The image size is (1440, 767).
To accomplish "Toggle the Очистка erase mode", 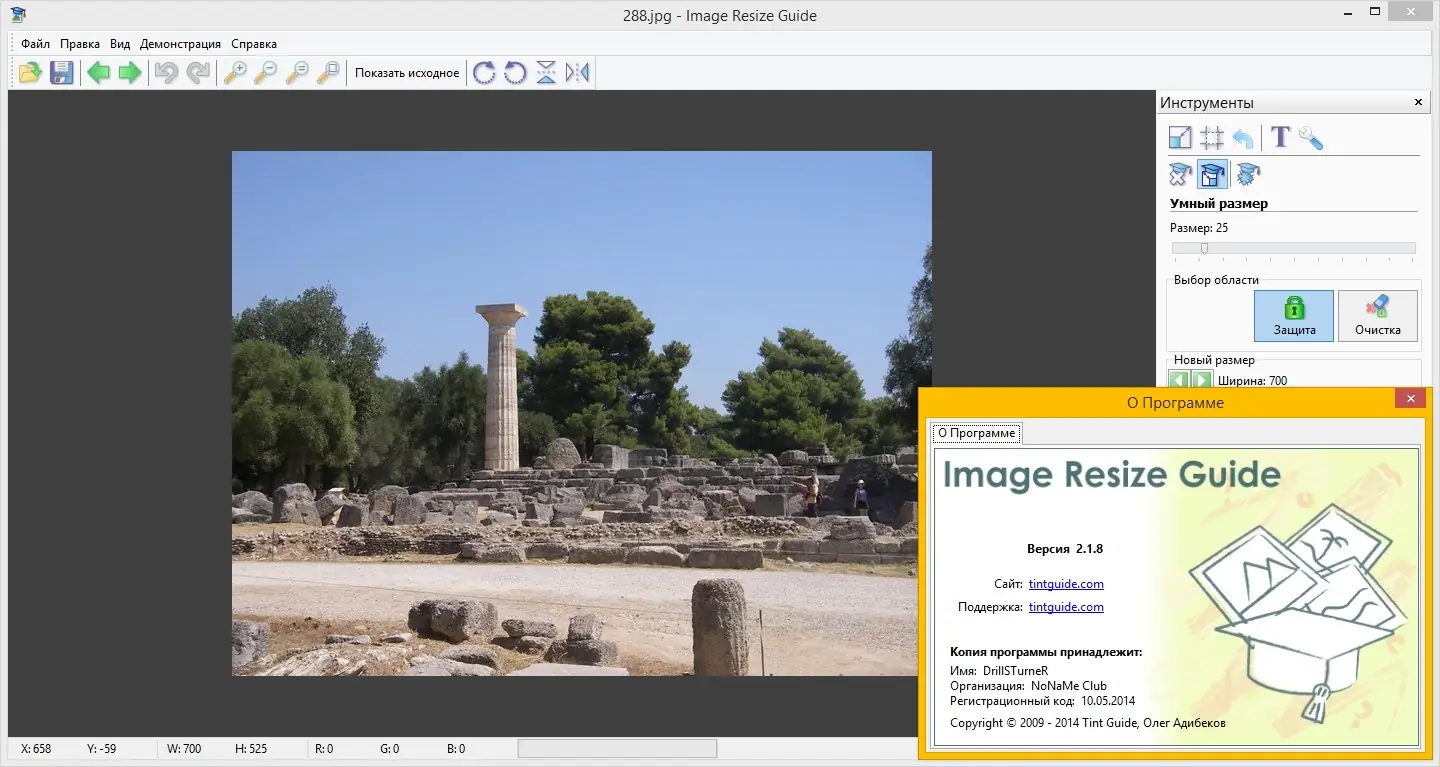I will point(1377,316).
